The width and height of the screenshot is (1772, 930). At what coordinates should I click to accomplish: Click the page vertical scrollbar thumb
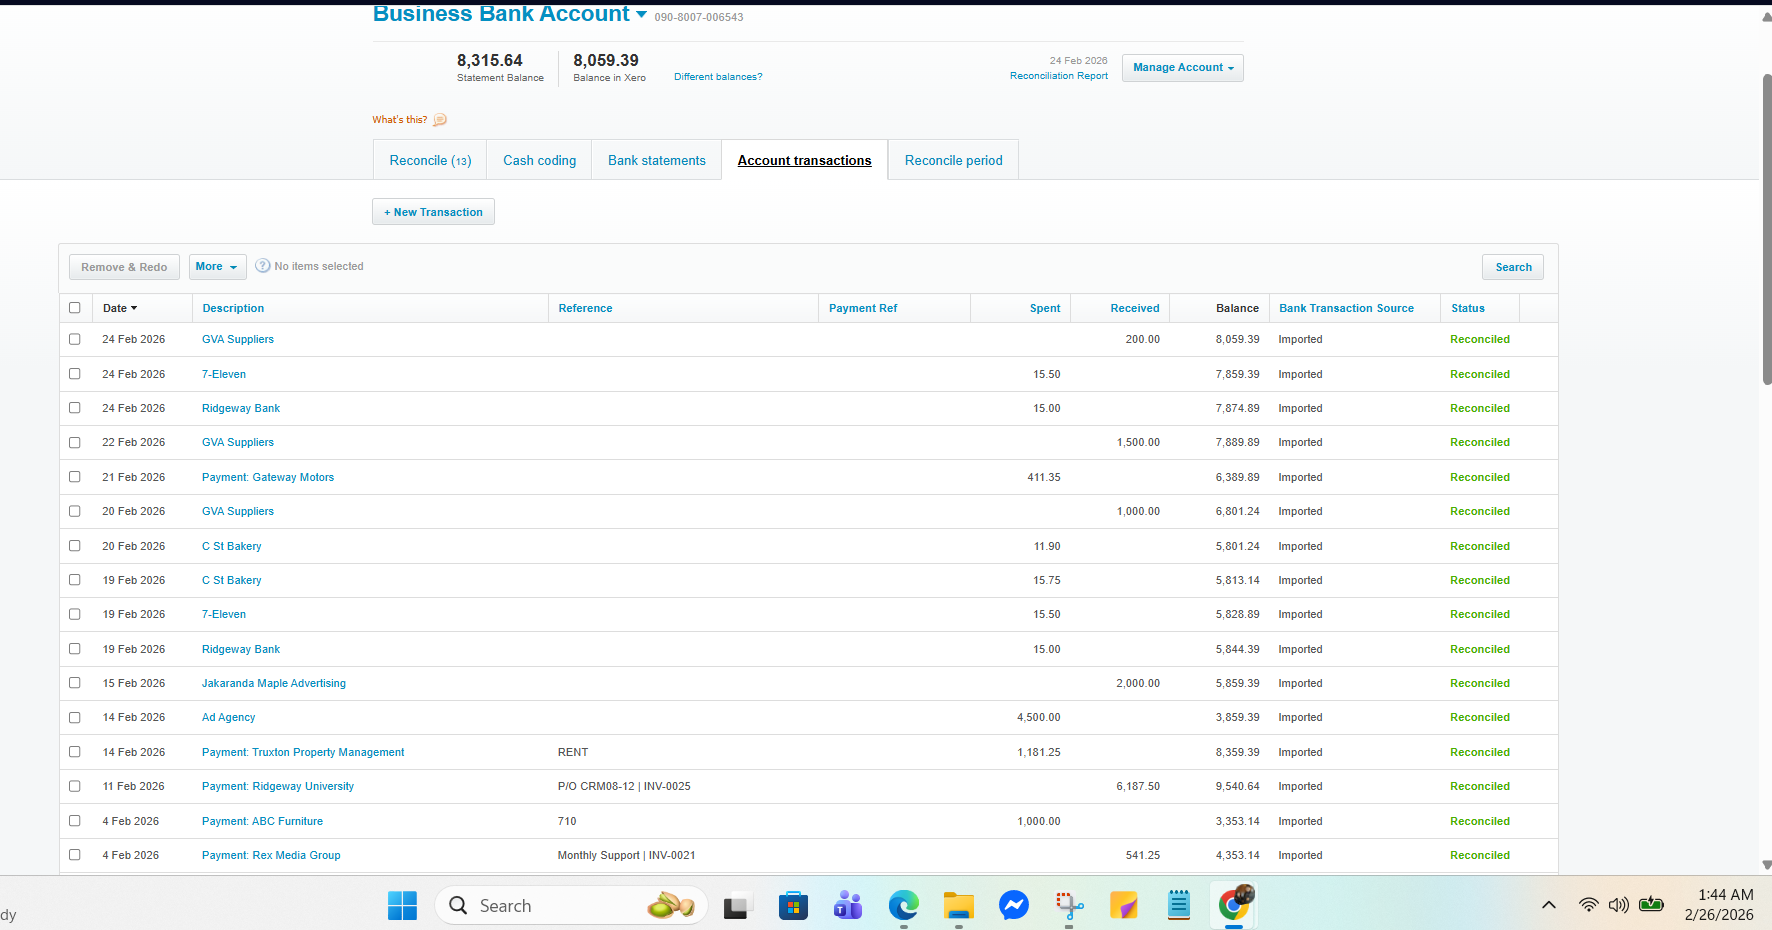1766,230
